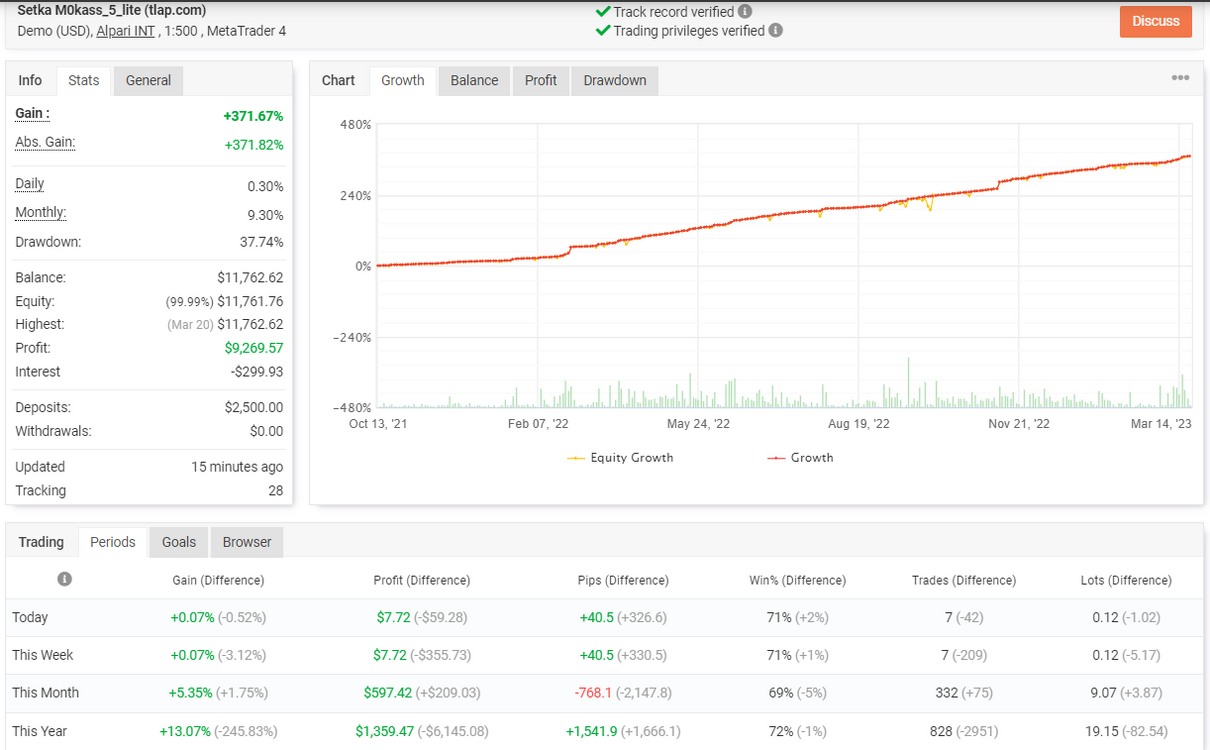Click the 480% y-axis label
The width and height of the screenshot is (1210, 750).
[355, 125]
